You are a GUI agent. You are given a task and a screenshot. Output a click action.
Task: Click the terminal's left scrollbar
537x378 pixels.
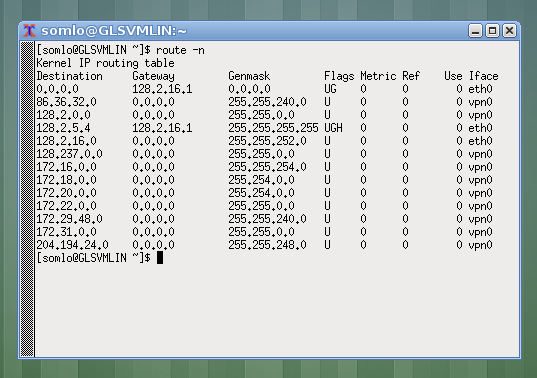click(27, 199)
